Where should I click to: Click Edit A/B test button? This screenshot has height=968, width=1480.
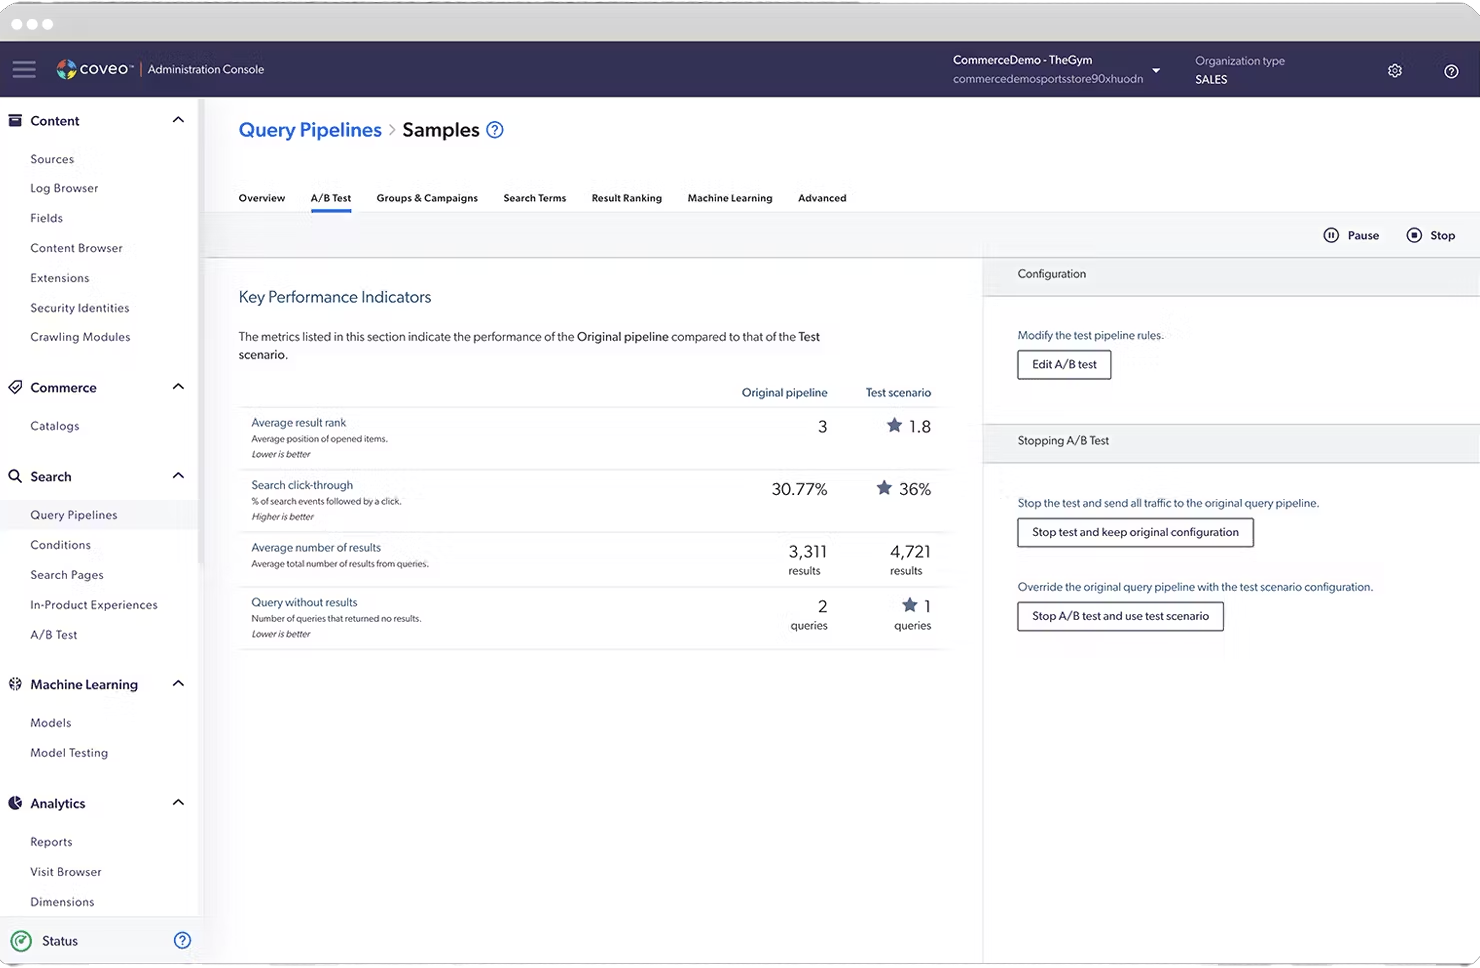pos(1064,364)
